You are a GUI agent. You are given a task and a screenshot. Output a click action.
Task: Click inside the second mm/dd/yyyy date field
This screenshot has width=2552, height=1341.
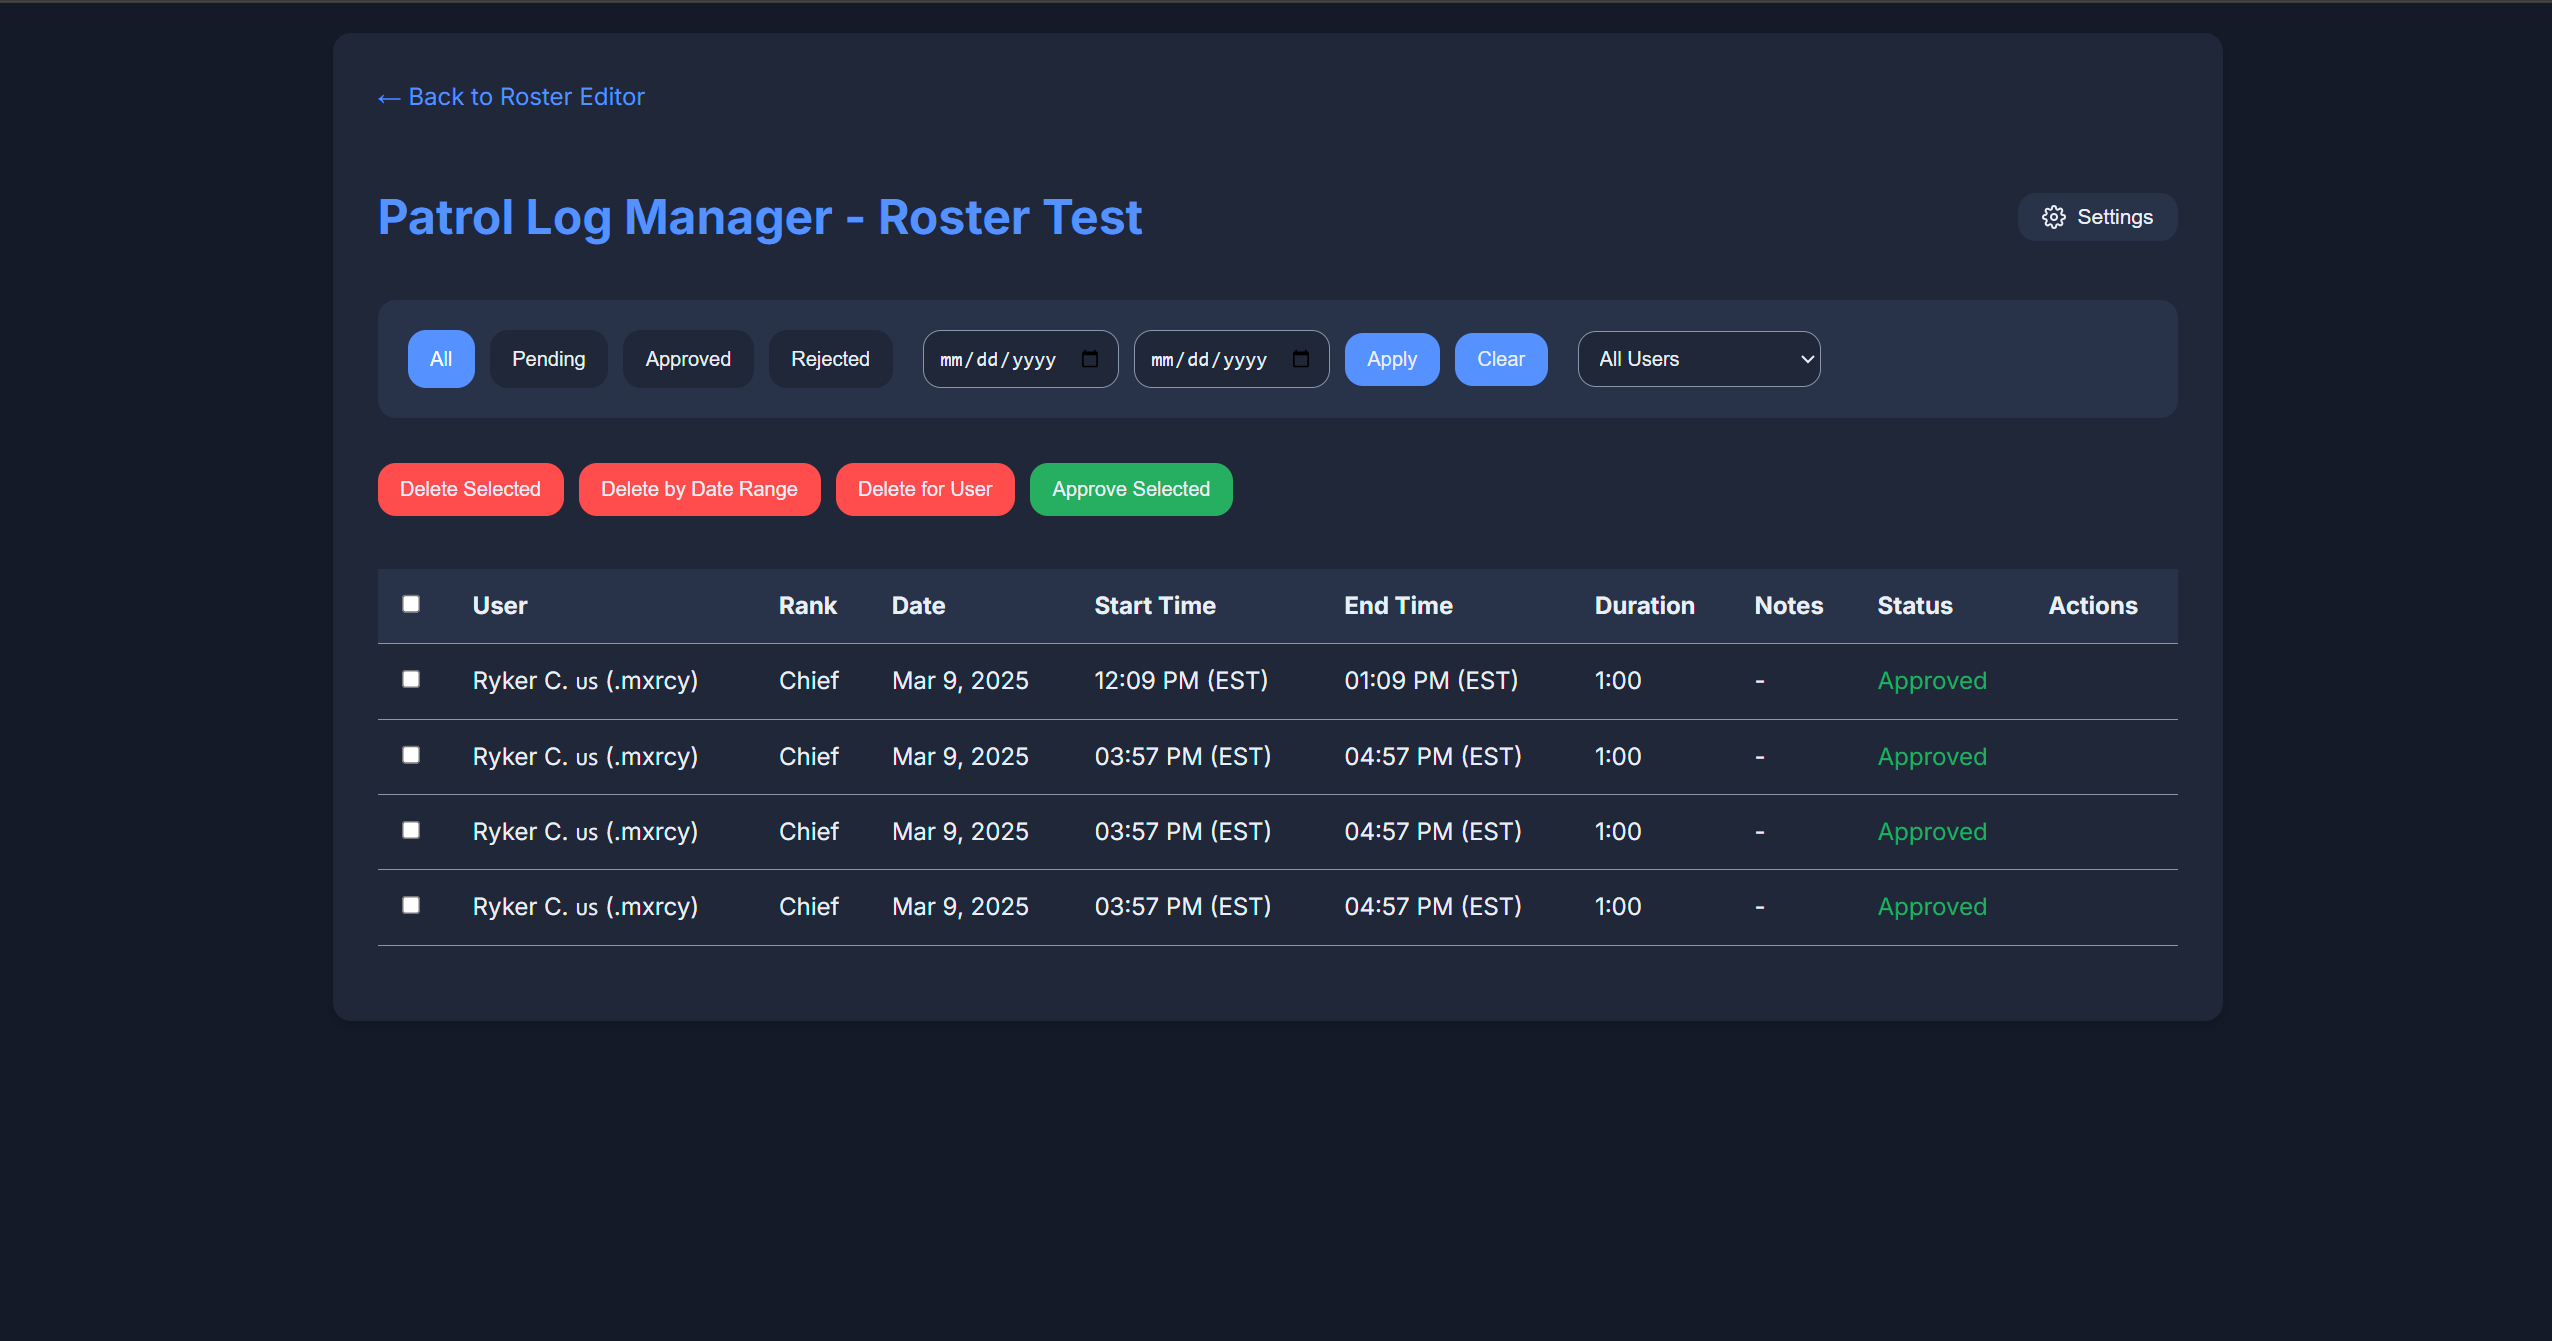tap(1210, 359)
